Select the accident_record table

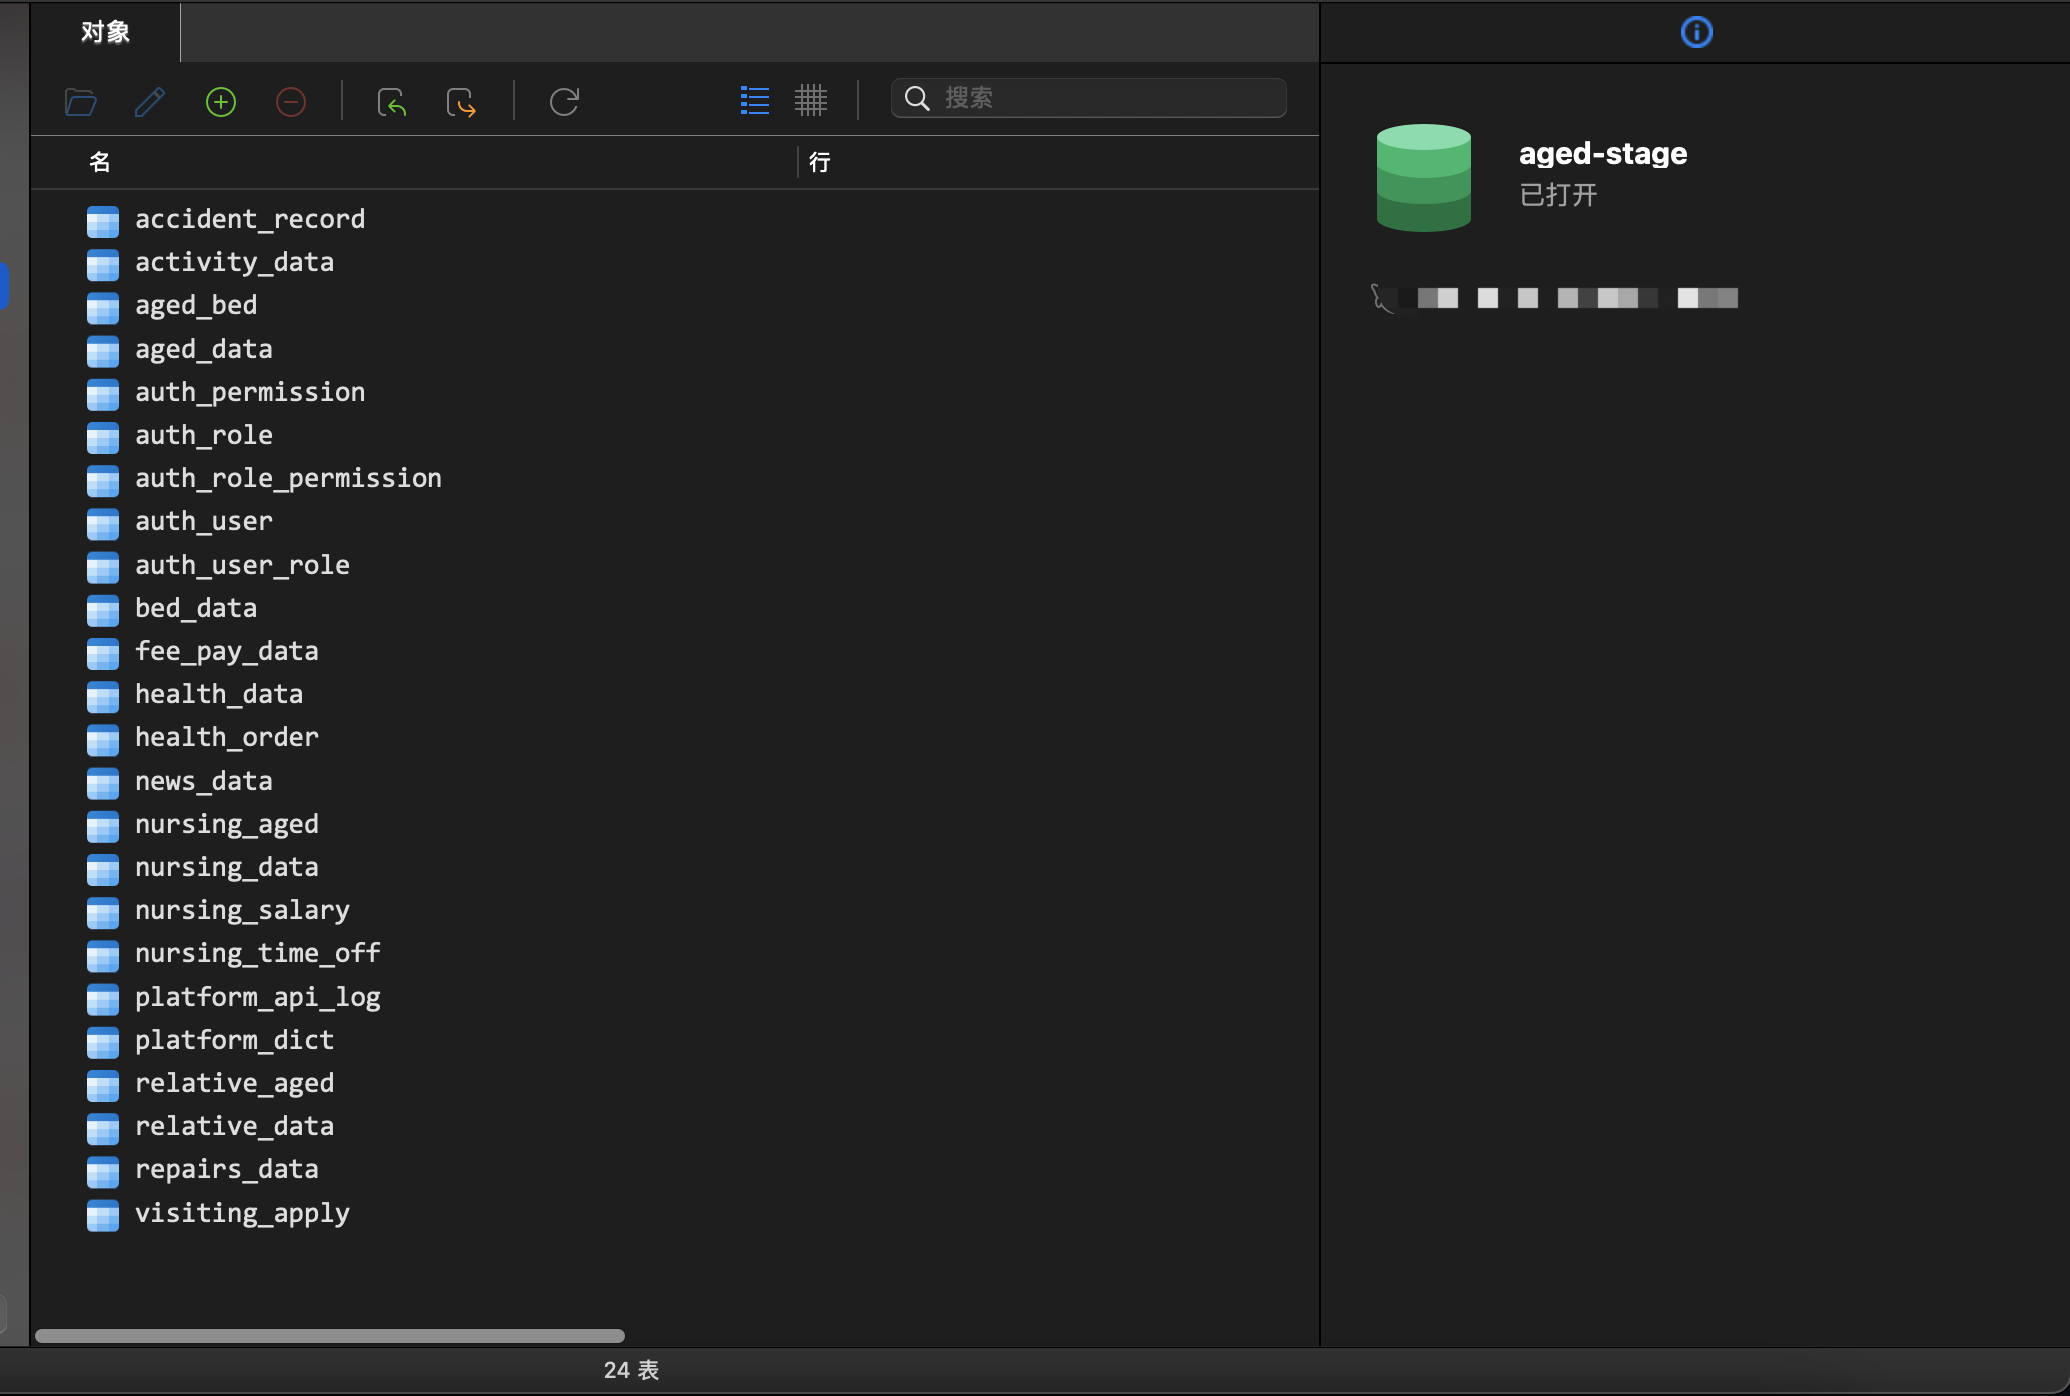tap(250, 219)
